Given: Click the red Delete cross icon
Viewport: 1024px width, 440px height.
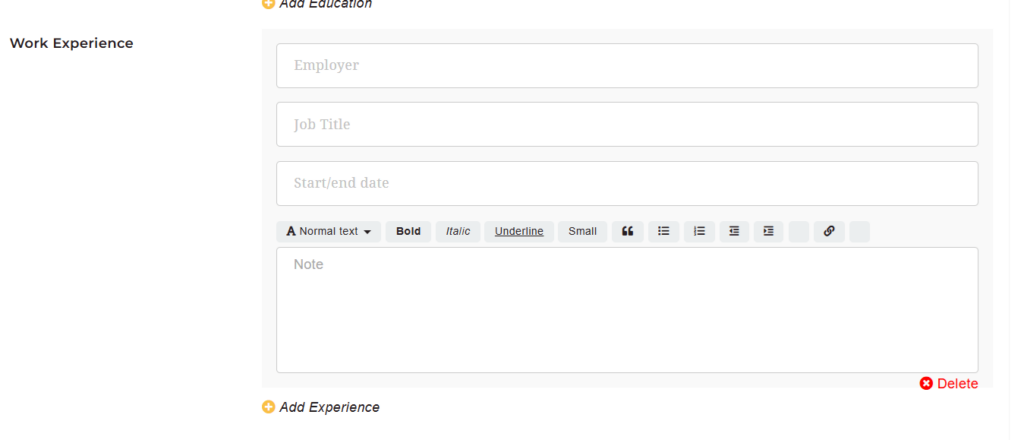Looking at the screenshot, I should pos(926,384).
